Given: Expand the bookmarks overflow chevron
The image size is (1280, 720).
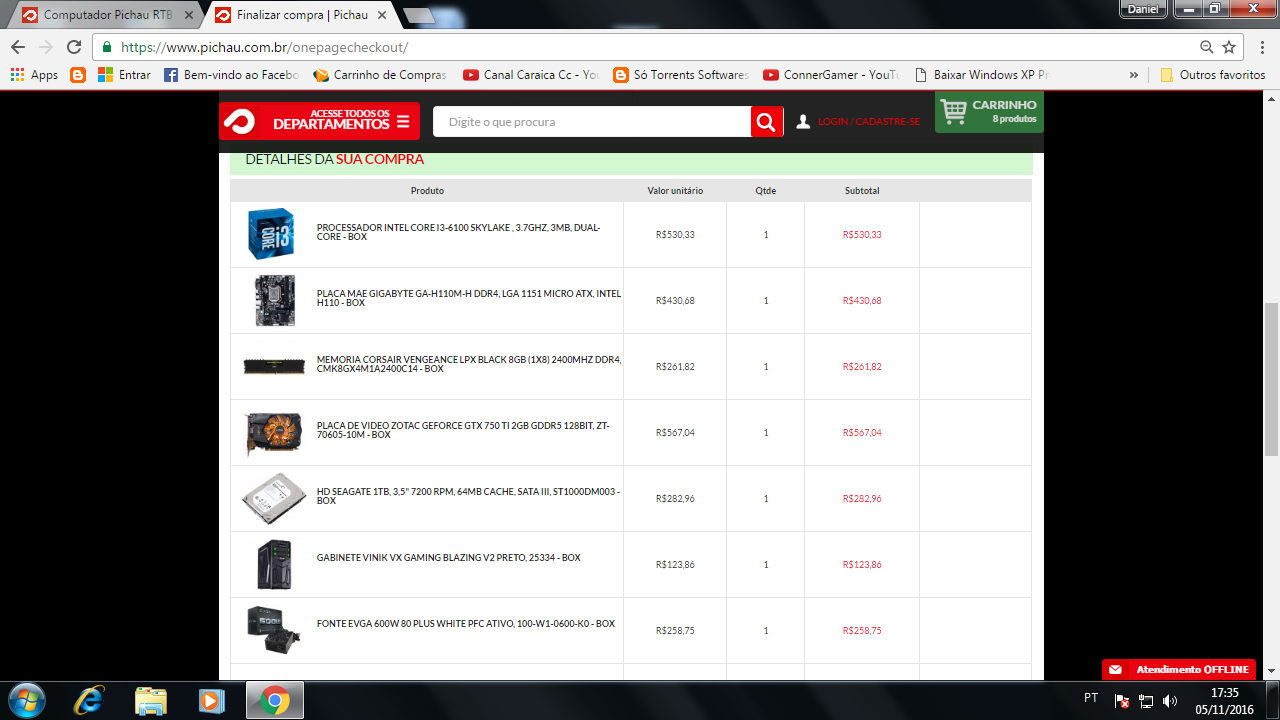Looking at the screenshot, I should point(1133,75).
